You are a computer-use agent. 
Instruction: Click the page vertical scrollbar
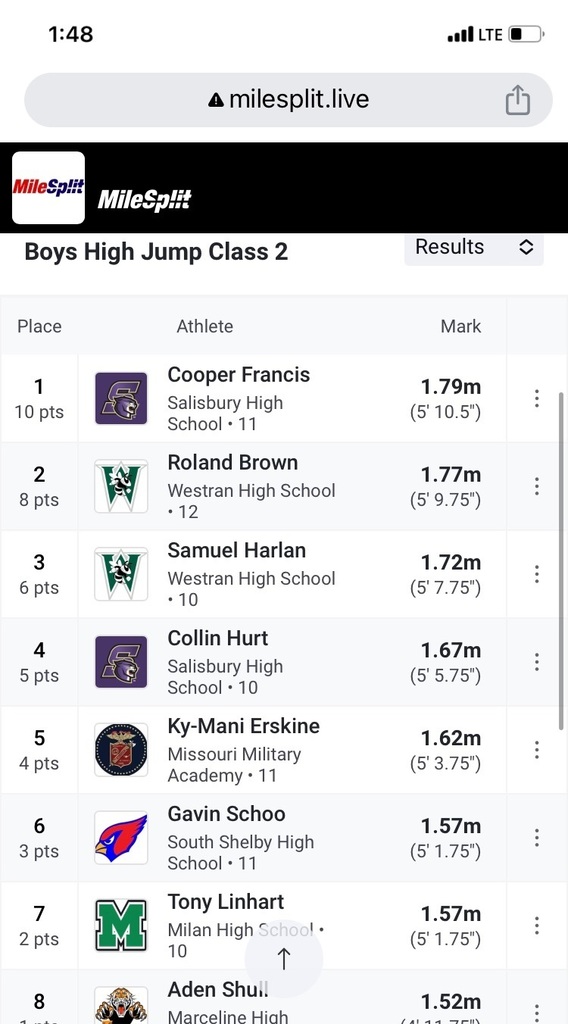coord(561,562)
